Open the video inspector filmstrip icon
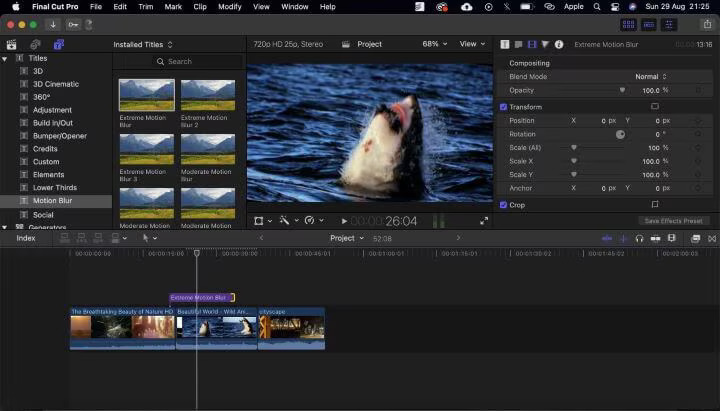 point(532,45)
